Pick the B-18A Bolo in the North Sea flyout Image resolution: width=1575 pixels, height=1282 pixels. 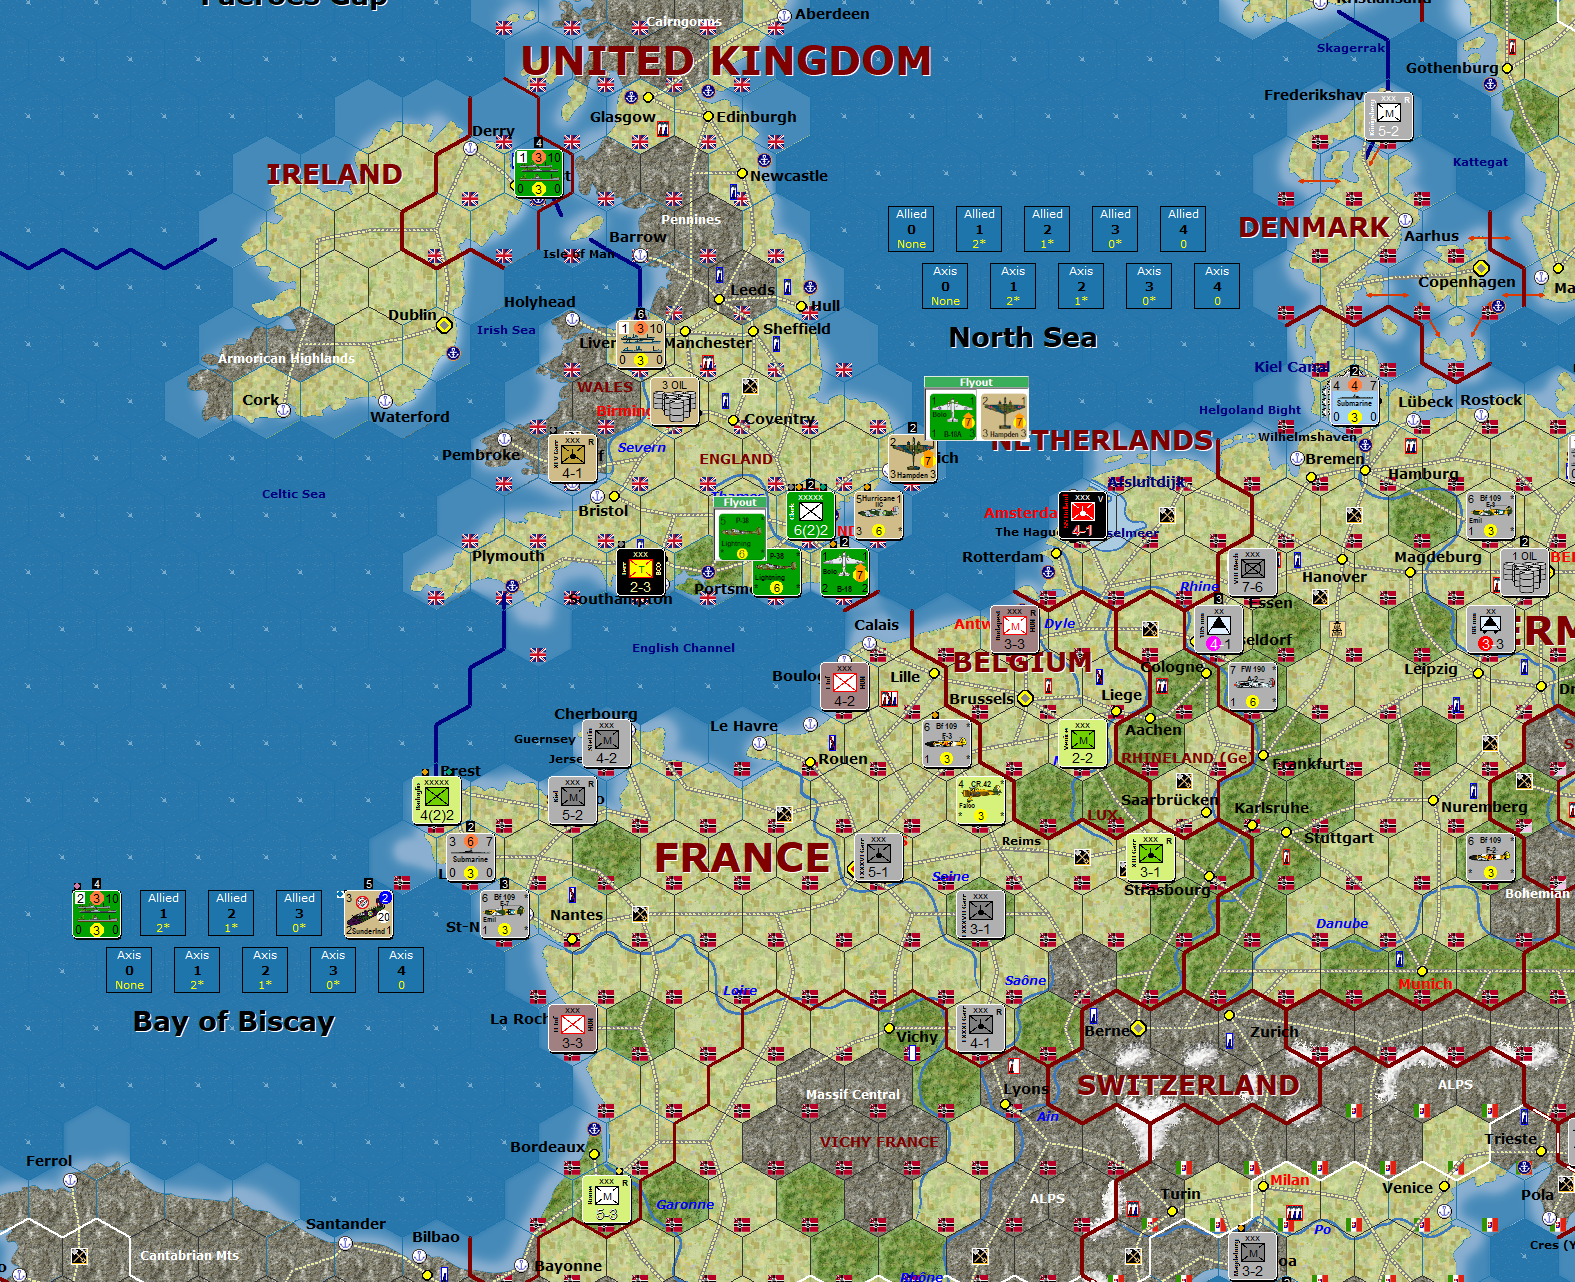point(952,416)
